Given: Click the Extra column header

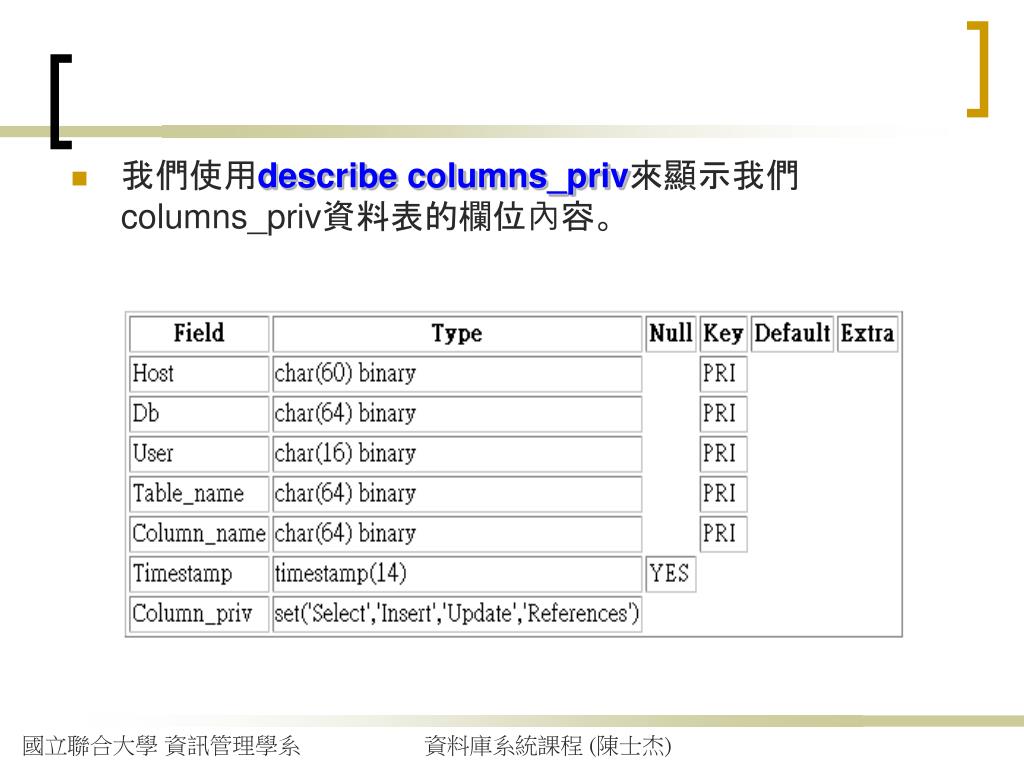Looking at the screenshot, I should click(x=867, y=334).
